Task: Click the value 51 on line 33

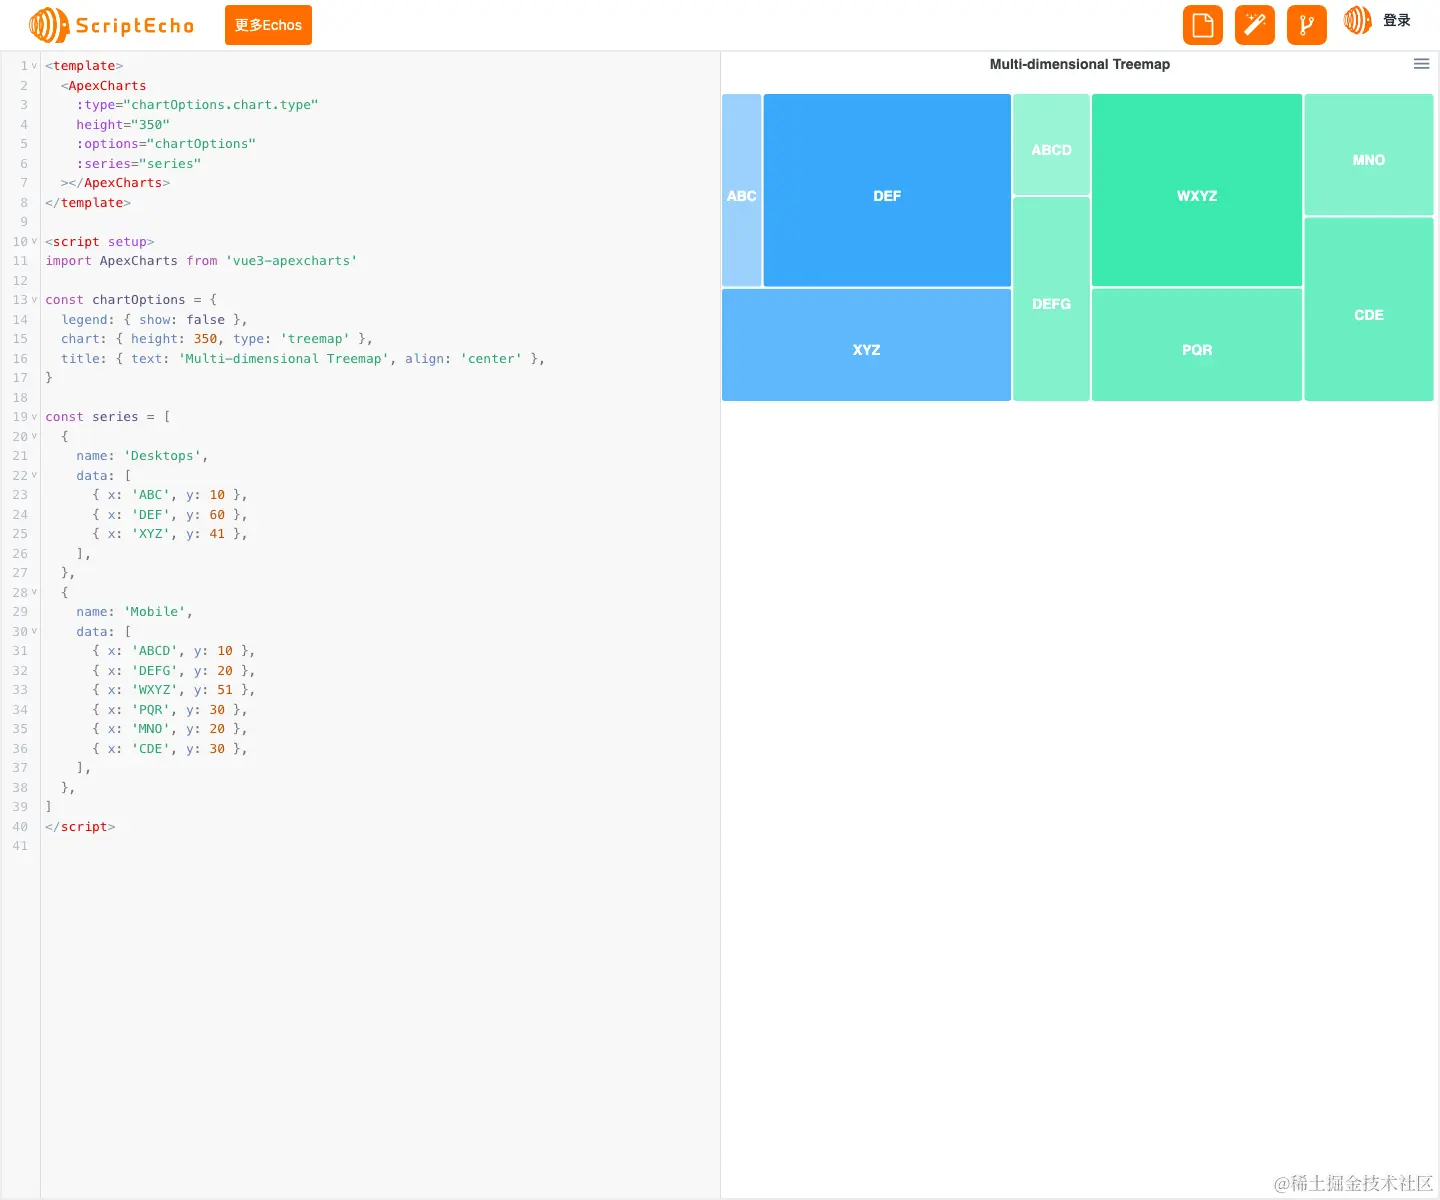Action: coord(225,690)
